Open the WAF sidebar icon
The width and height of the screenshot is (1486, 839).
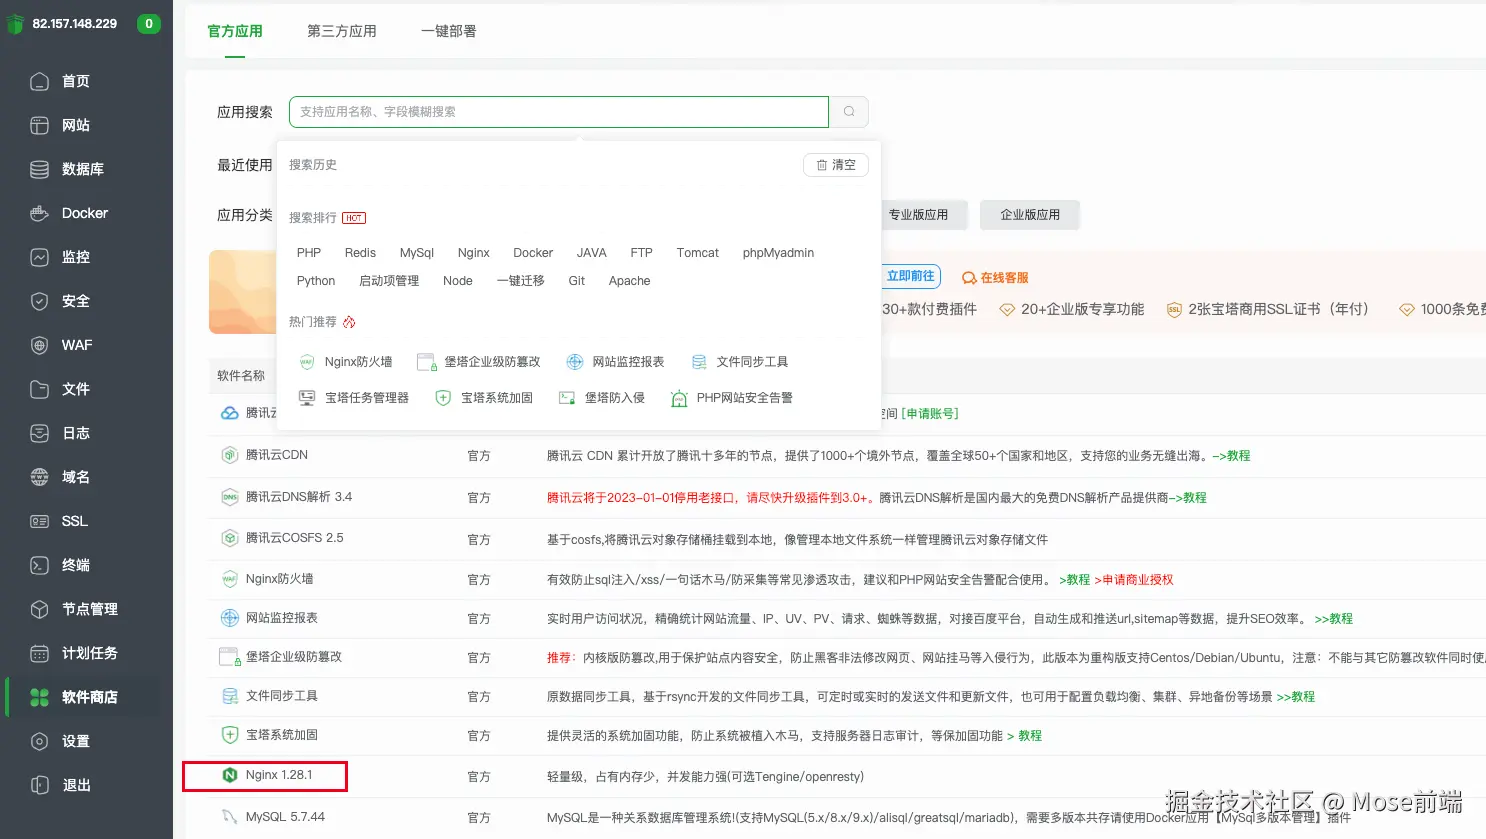pos(39,345)
